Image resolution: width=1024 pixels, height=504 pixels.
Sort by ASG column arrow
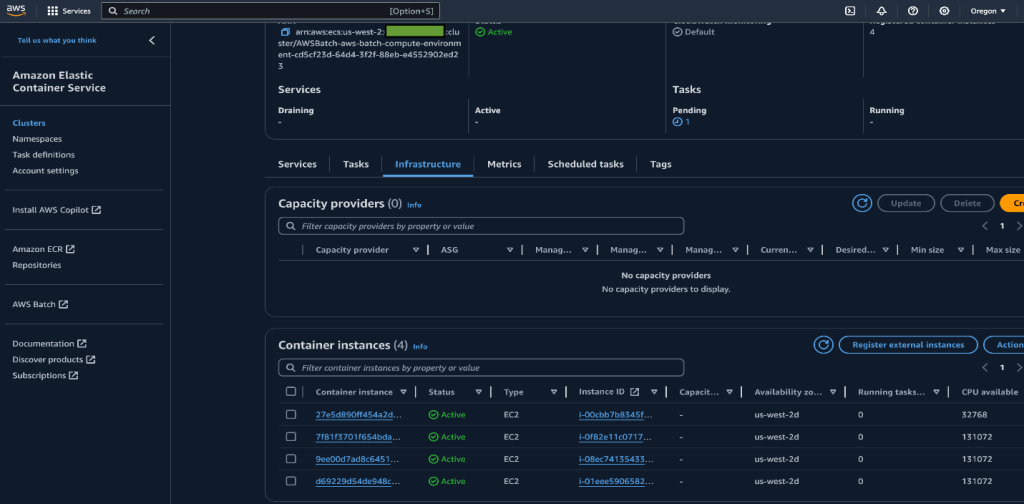point(510,250)
